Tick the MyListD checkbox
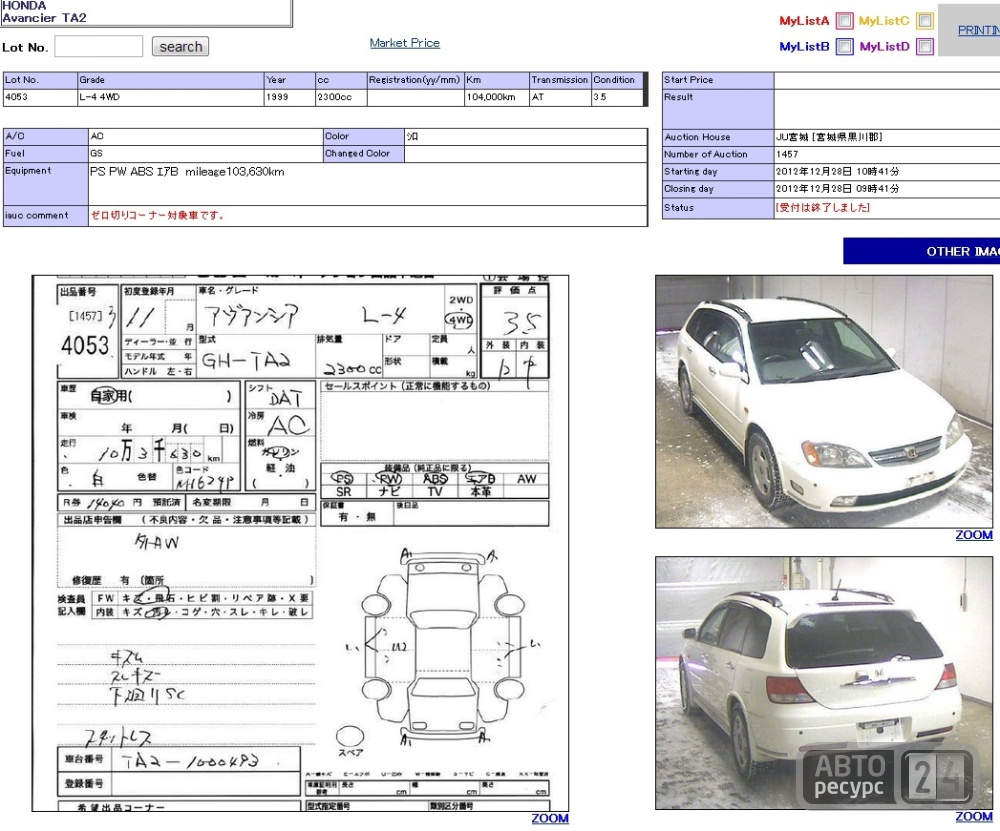Image resolution: width=1000 pixels, height=831 pixels. click(x=925, y=47)
